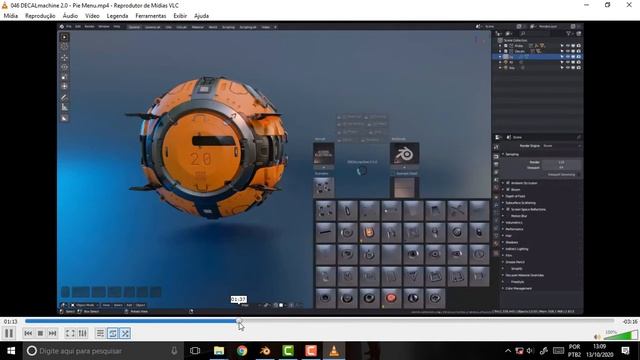Select Blender's Annotate tool
Image resolution: width=640 pixels, height=360 pixels.
point(64,98)
